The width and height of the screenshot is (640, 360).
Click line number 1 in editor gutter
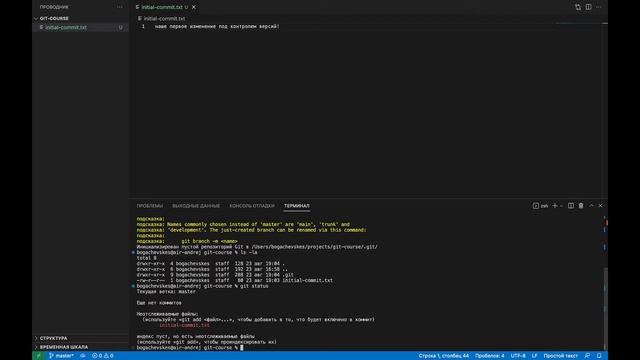pos(143,27)
